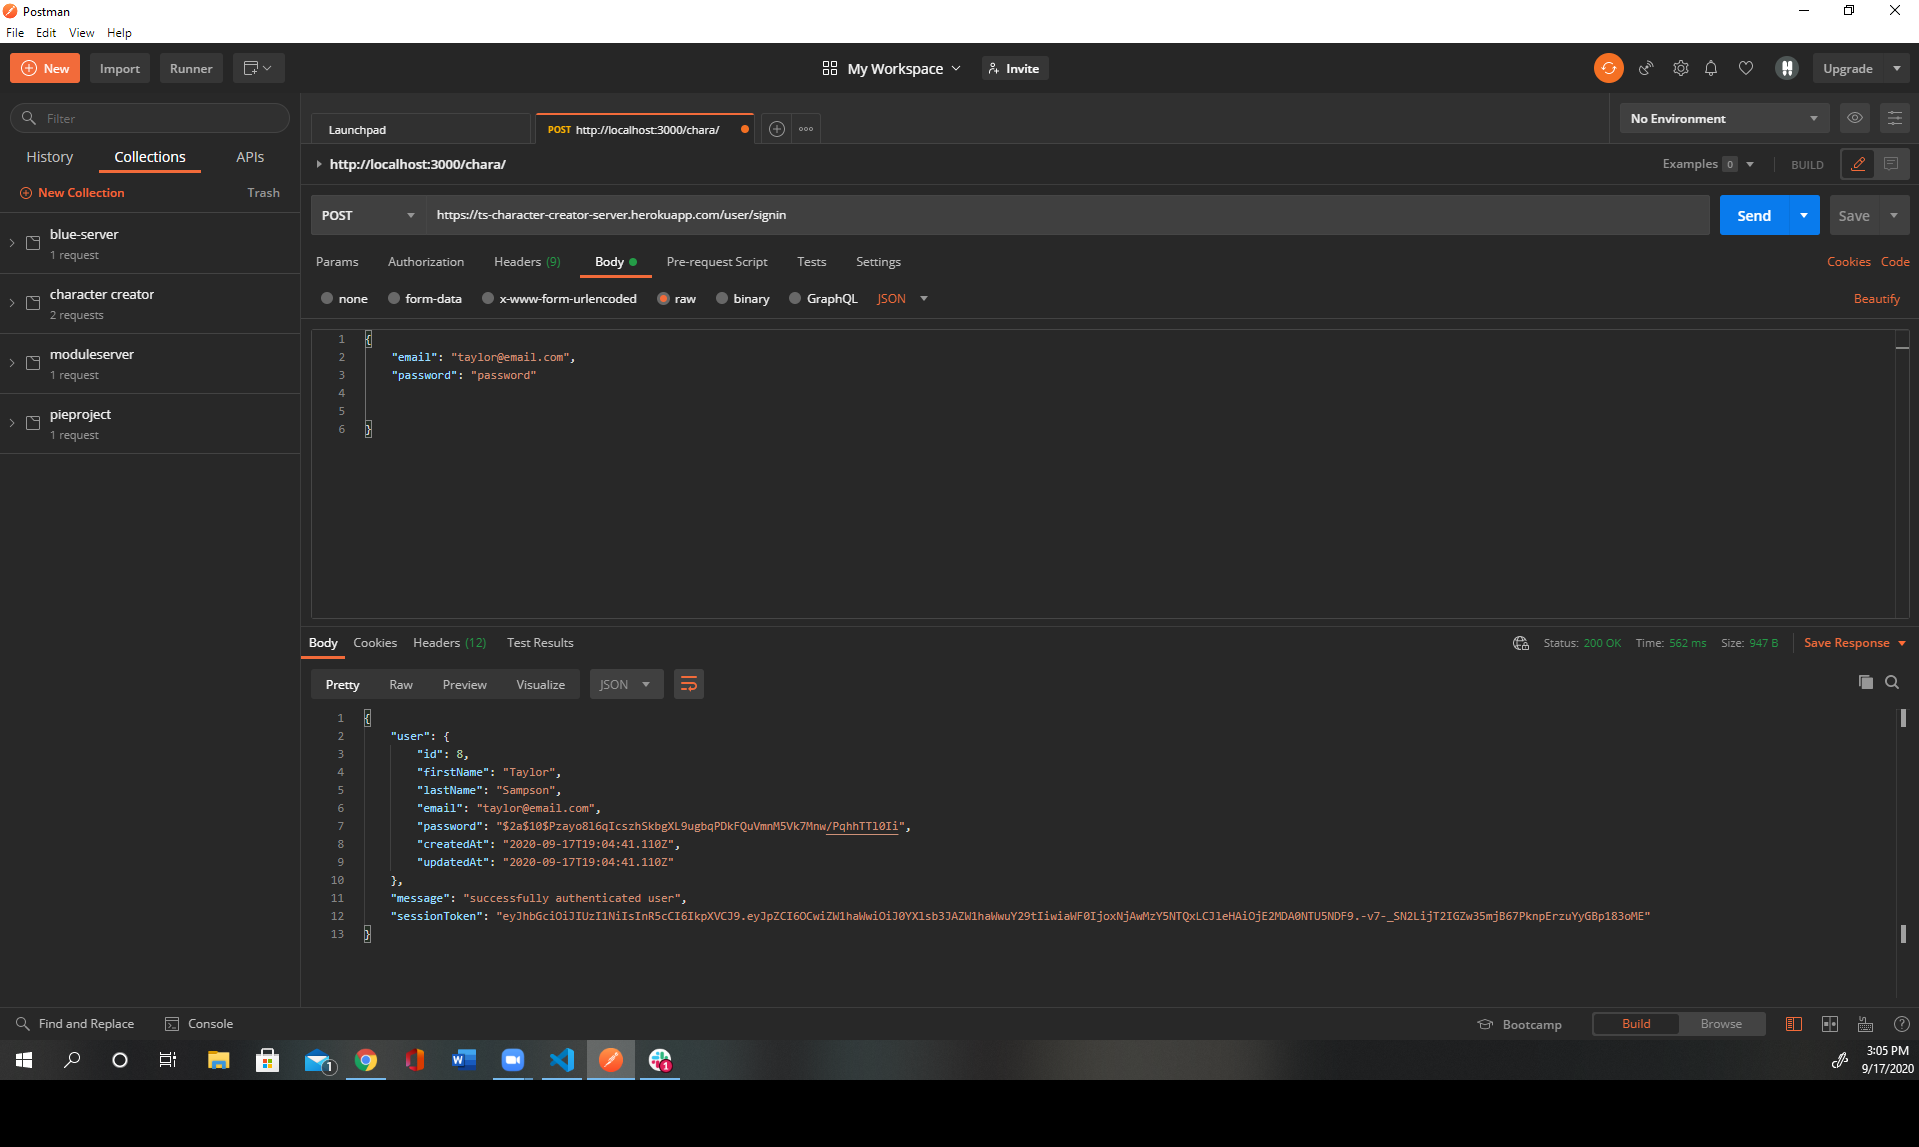This screenshot has height=1147, width=1919.
Task: Click the orange sync icon
Action: pyautogui.click(x=1608, y=68)
